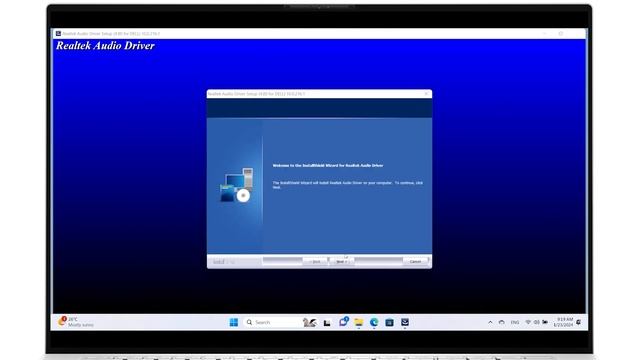Image resolution: width=640 pixels, height=360 pixels.
Task: Launch Microsoft Edge from the taskbar
Action: click(374, 322)
